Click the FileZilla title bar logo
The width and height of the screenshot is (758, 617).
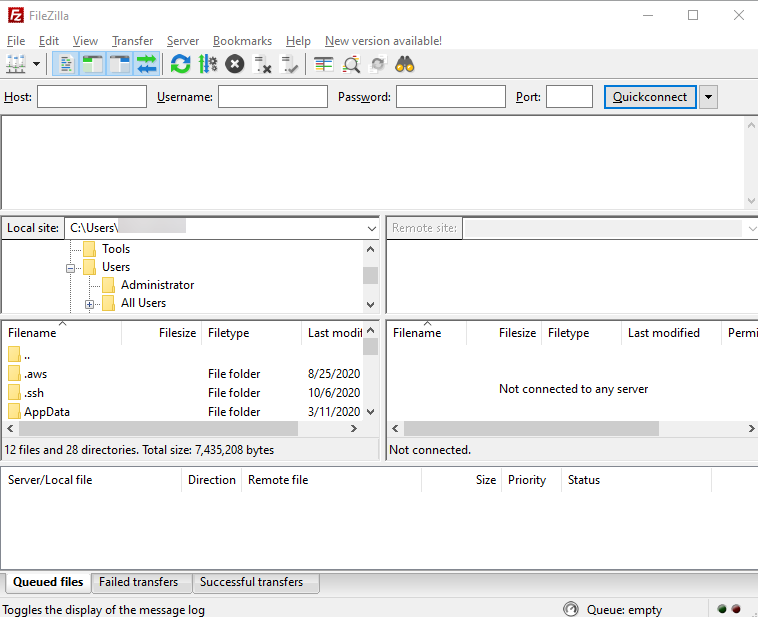[15, 15]
